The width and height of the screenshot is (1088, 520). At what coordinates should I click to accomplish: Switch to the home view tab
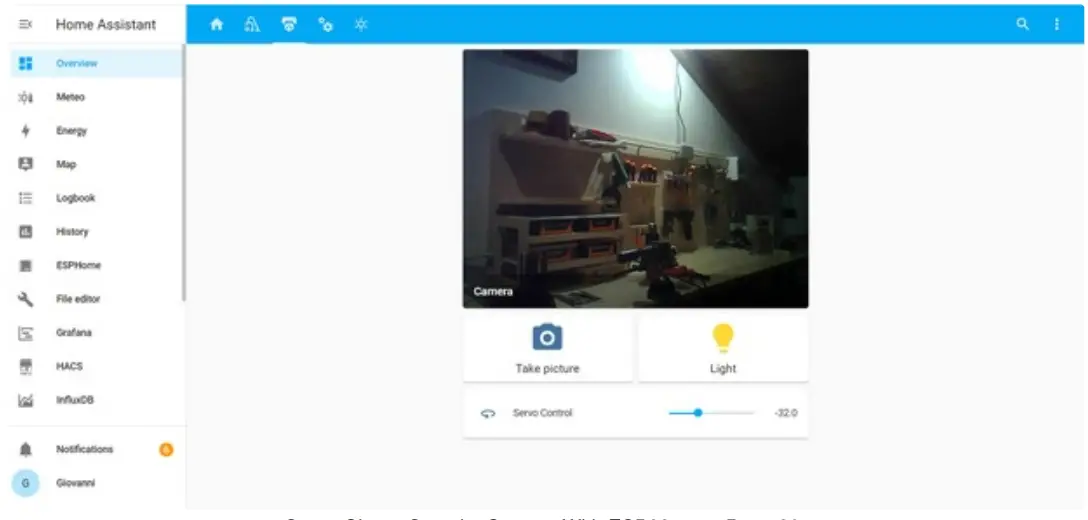[x=216, y=24]
